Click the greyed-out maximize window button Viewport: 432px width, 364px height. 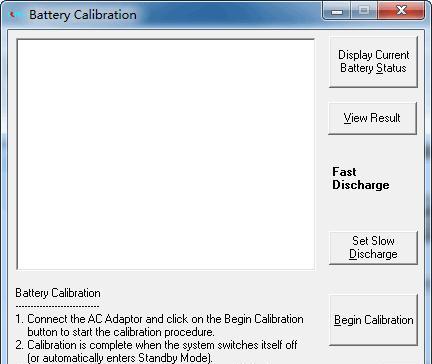pos(364,11)
